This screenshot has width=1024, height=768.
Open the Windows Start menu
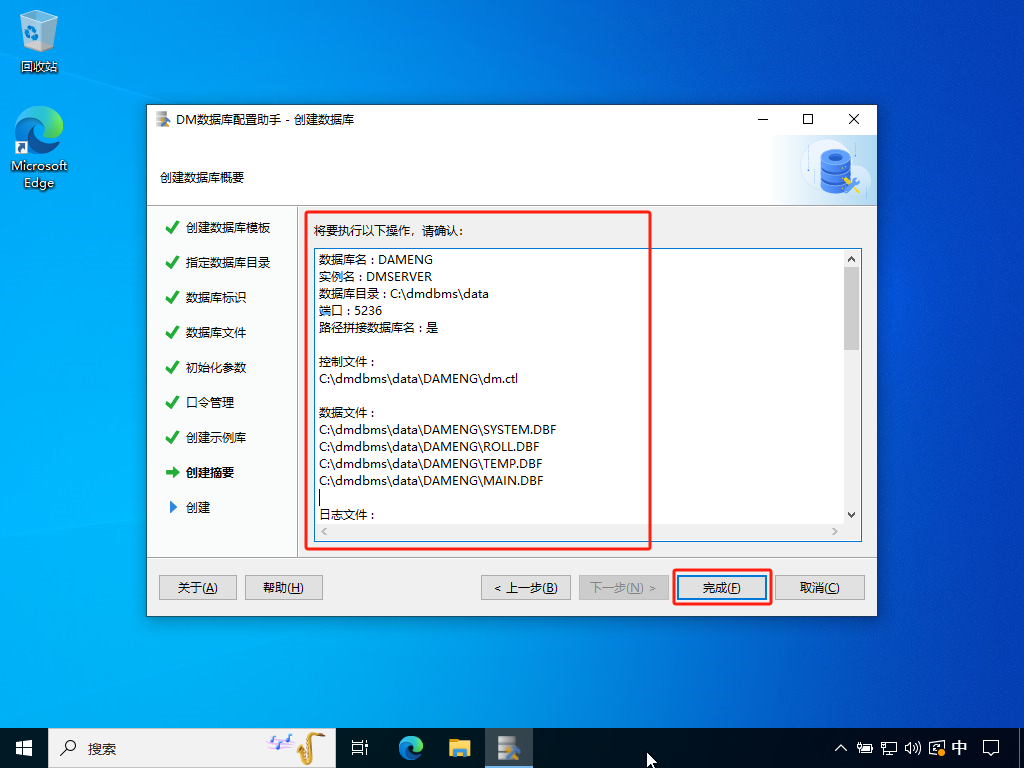click(24, 748)
